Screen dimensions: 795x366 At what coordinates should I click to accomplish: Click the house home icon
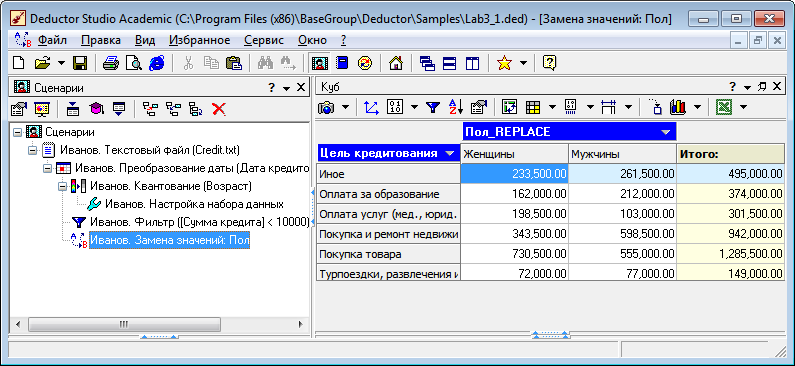pyautogui.click(x=395, y=63)
